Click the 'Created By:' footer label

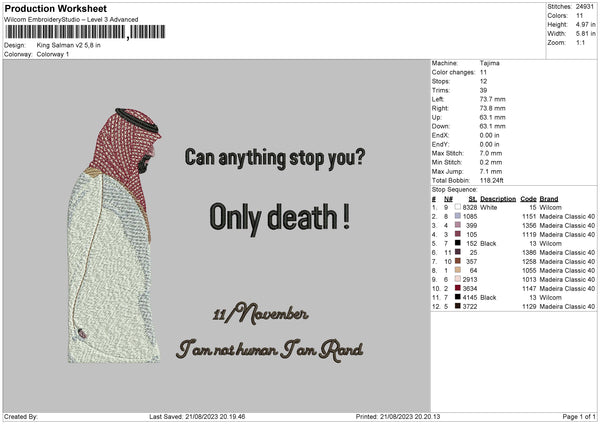(21, 416)
